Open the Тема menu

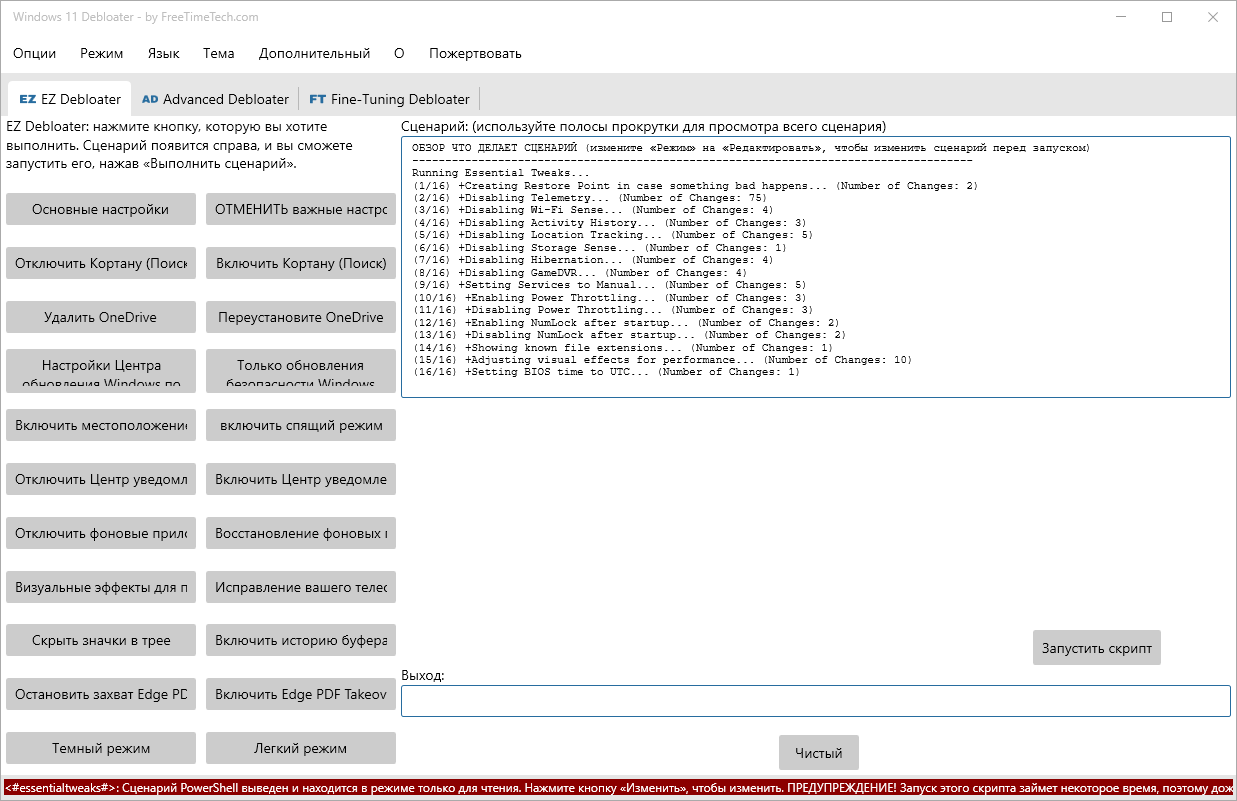click(219, 53)
